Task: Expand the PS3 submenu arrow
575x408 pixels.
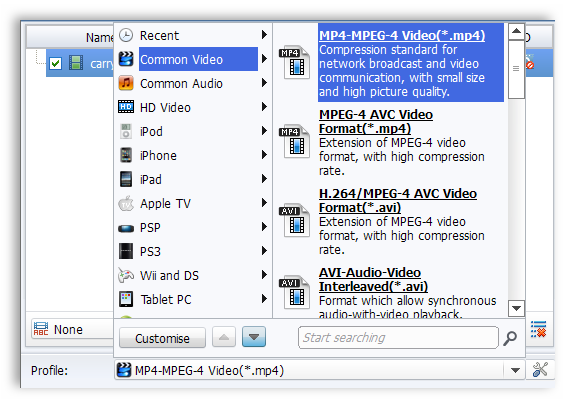Action: pyautogui.click(x=264, y=251)
